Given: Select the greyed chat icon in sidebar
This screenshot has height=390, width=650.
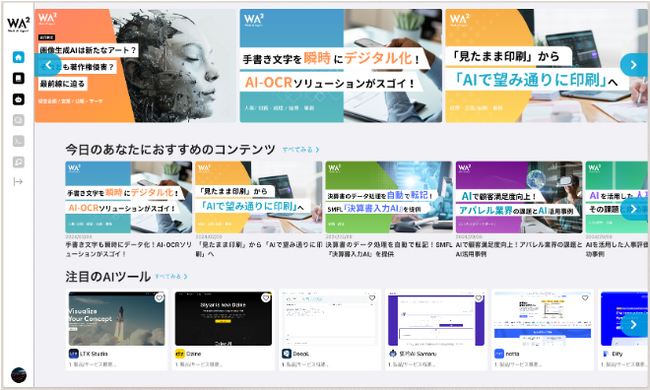Looking at the screenshot, I should 18,162.
